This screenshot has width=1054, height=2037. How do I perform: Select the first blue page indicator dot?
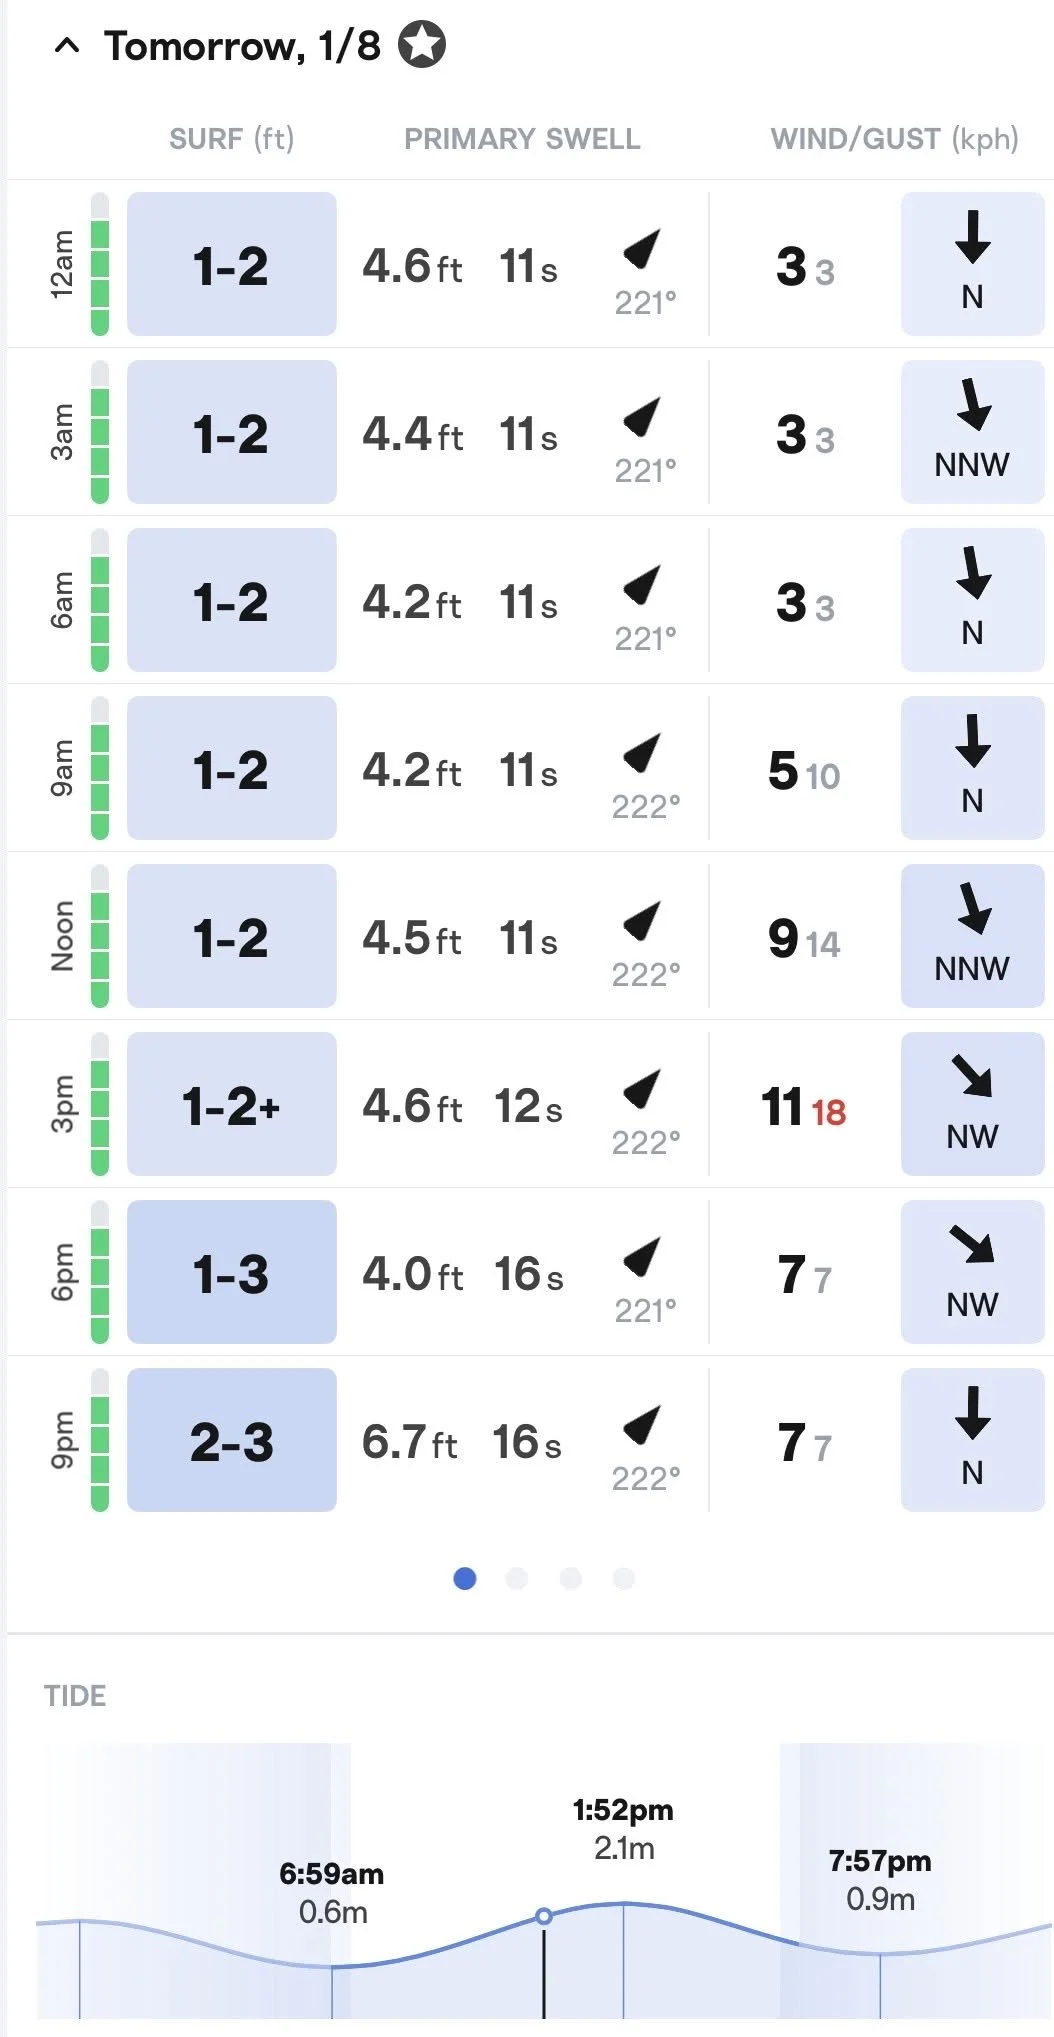click(x=465, y=1578)
